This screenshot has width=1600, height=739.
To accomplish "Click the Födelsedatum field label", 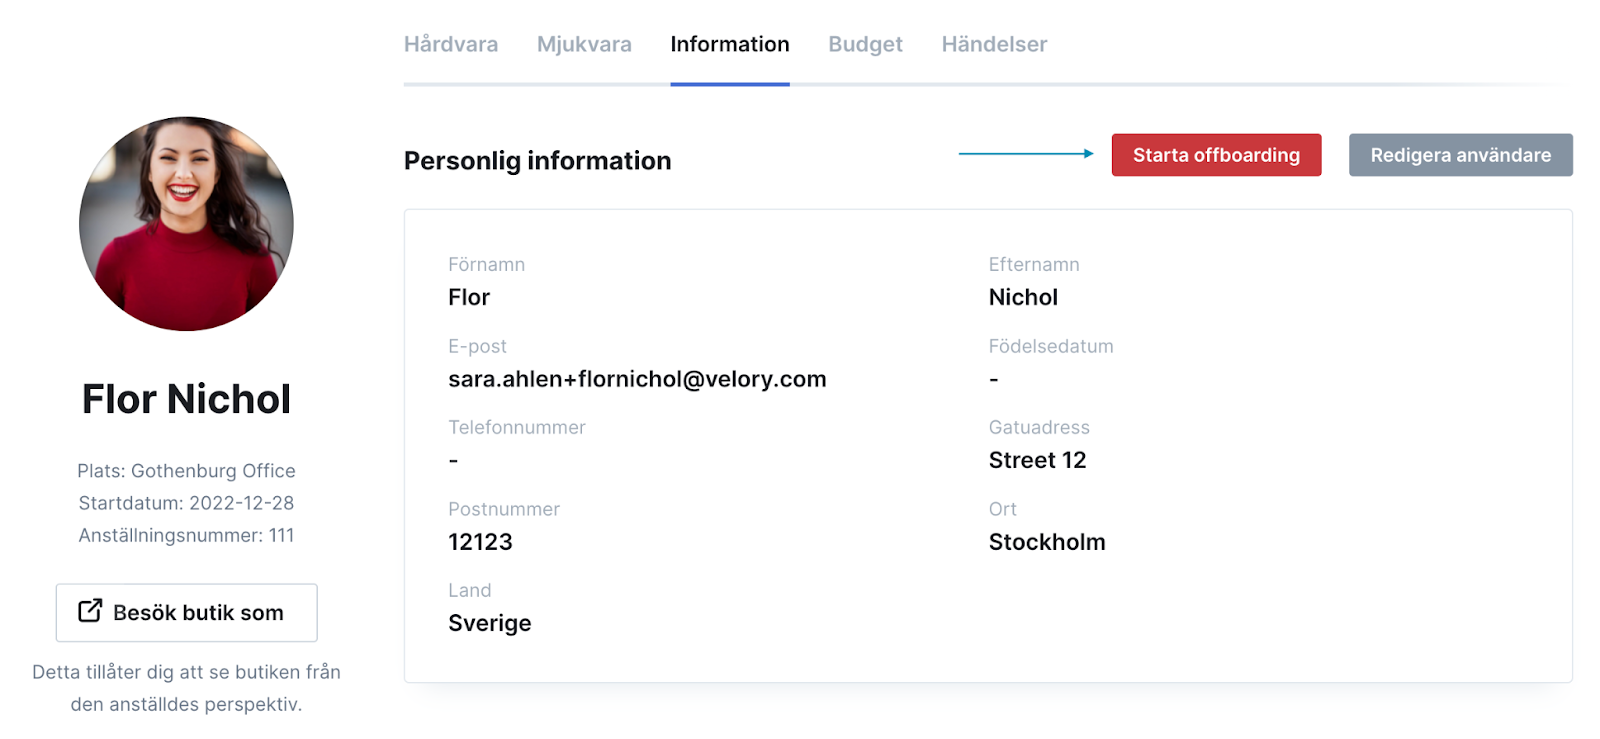I will 1051,346.
